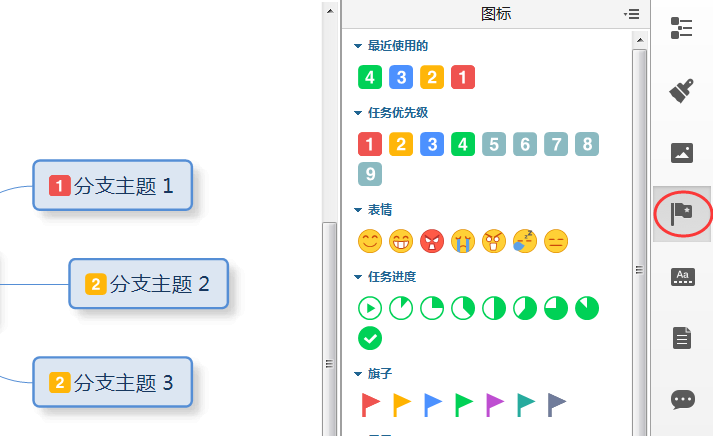Screen dimensions: 713x436
Task: Open the notes document sidebar panel
Action: pyautogui.click(x=682, y=338)
